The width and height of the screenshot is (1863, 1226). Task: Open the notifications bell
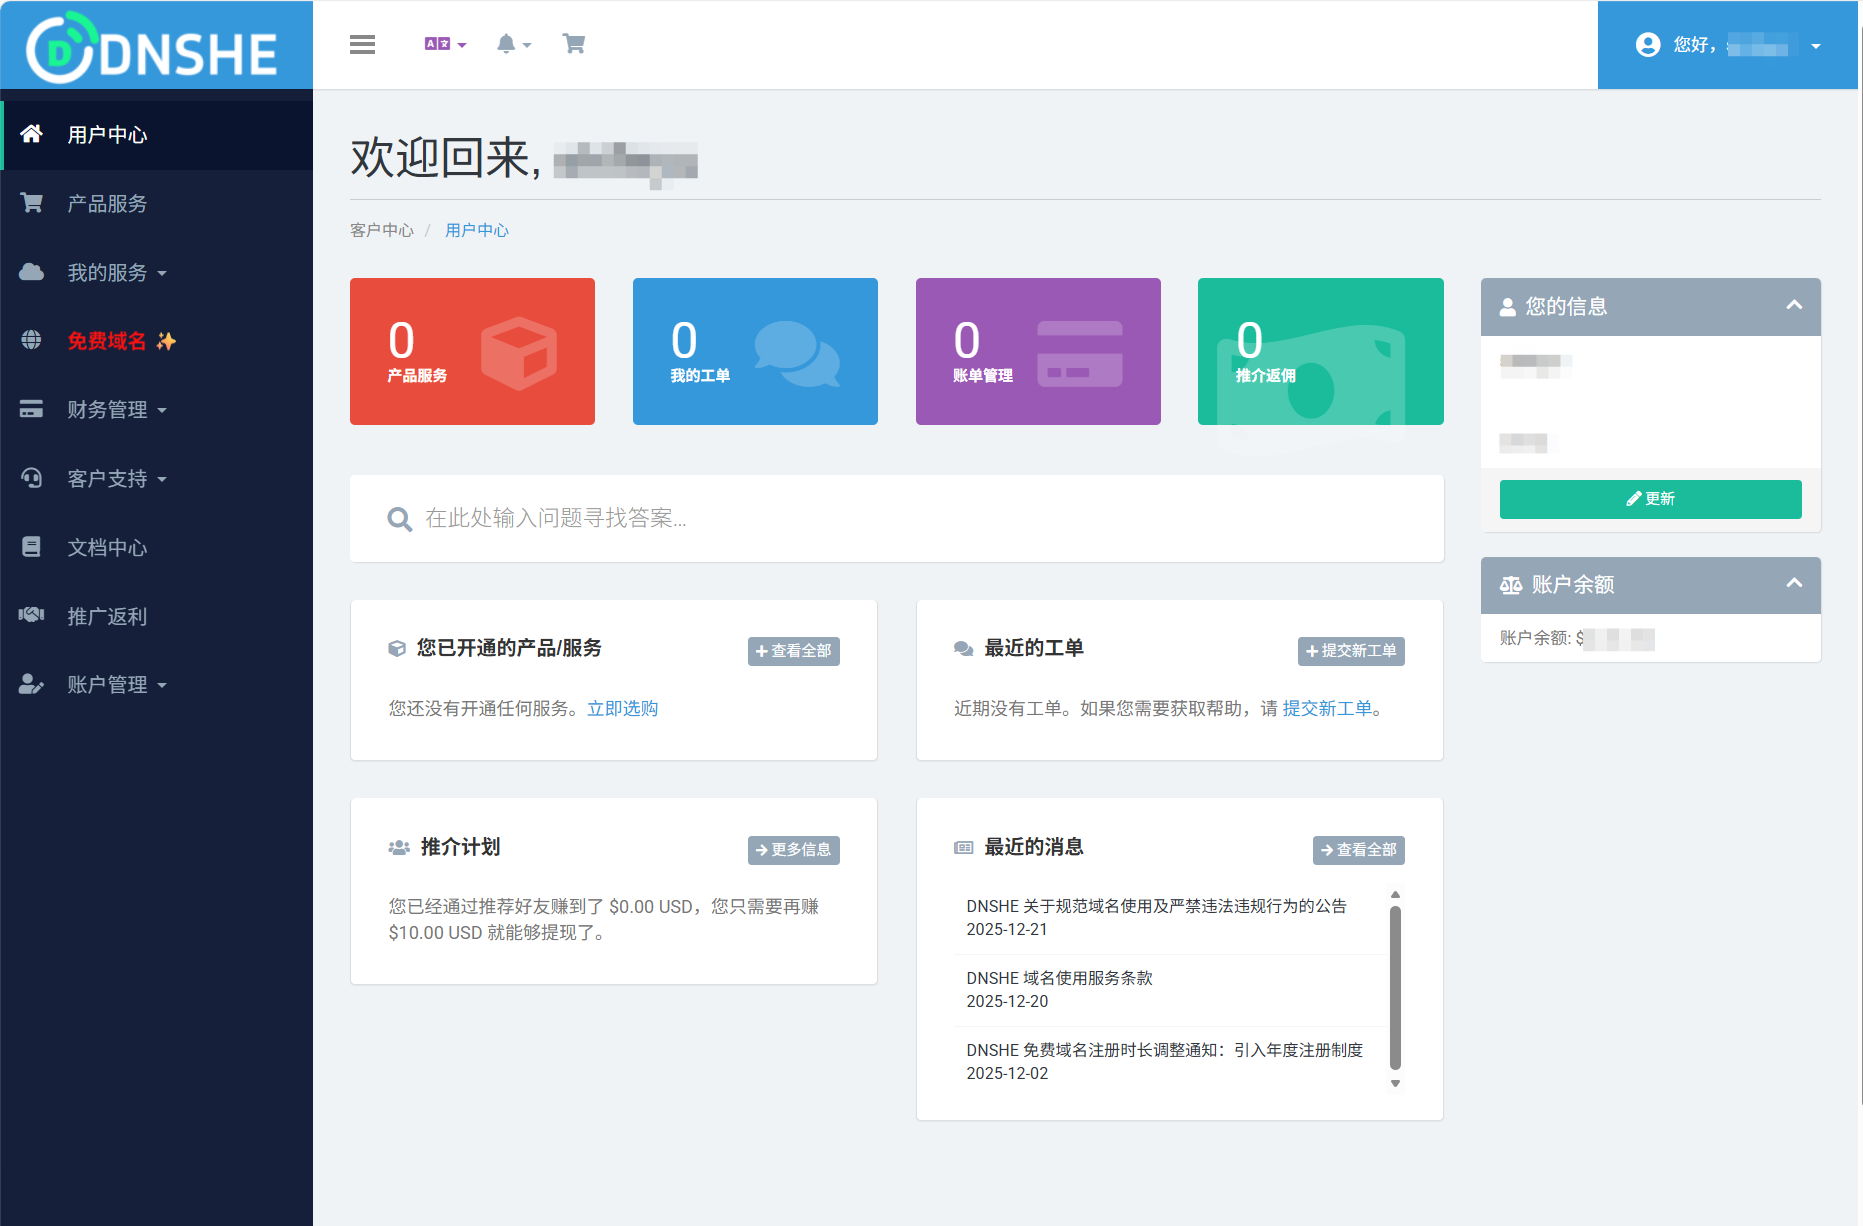(x=512, y=44)
